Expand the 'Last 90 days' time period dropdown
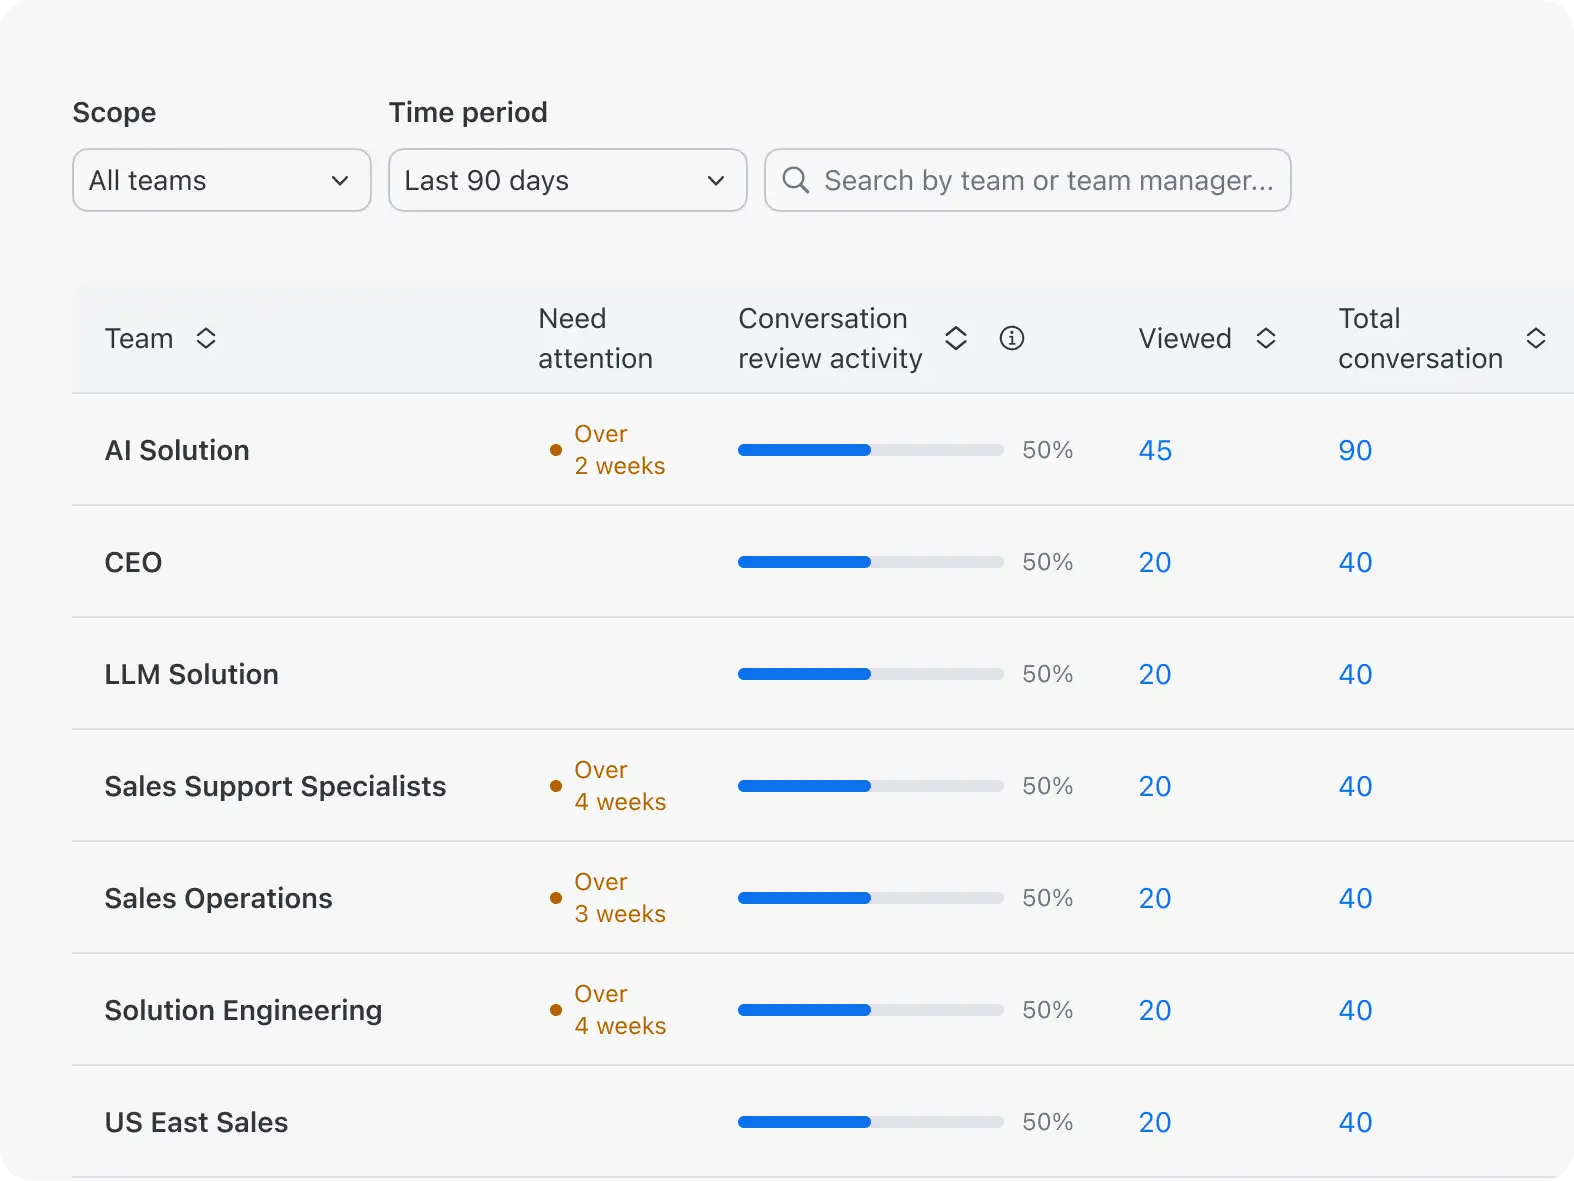 pos(567,180)
